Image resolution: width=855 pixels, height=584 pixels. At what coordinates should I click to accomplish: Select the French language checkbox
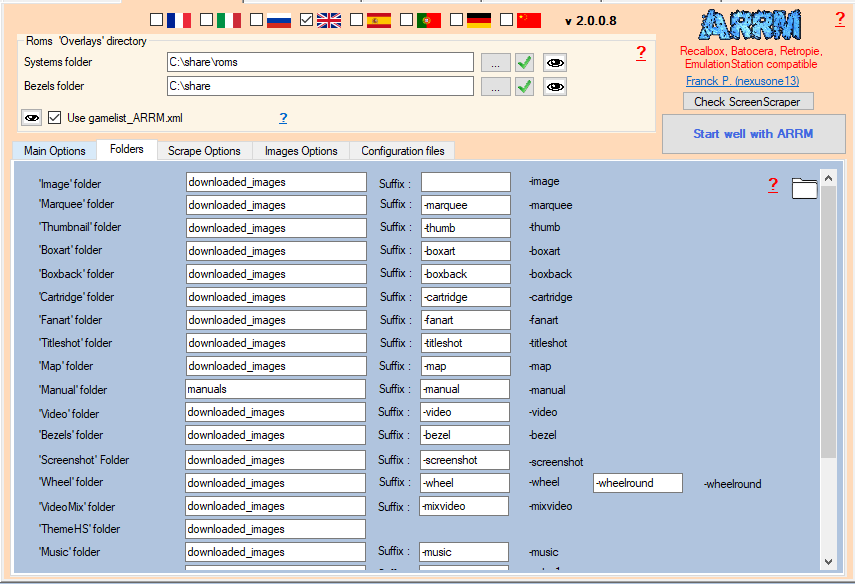coord(157,20)
